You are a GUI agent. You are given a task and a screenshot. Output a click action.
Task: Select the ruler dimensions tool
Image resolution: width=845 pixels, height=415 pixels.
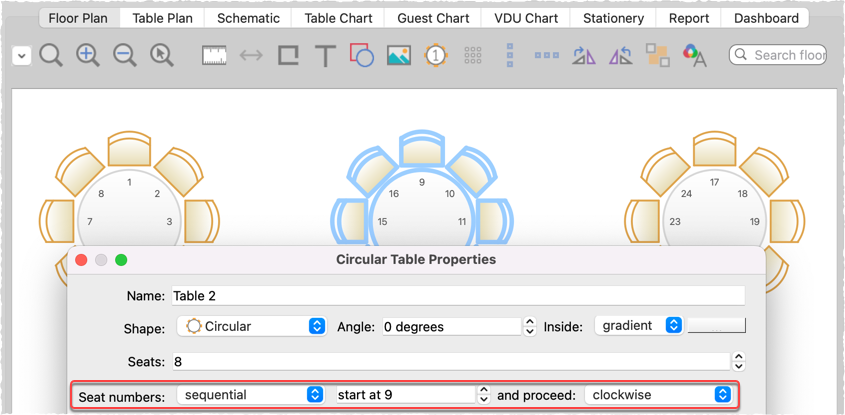(214, 55)
